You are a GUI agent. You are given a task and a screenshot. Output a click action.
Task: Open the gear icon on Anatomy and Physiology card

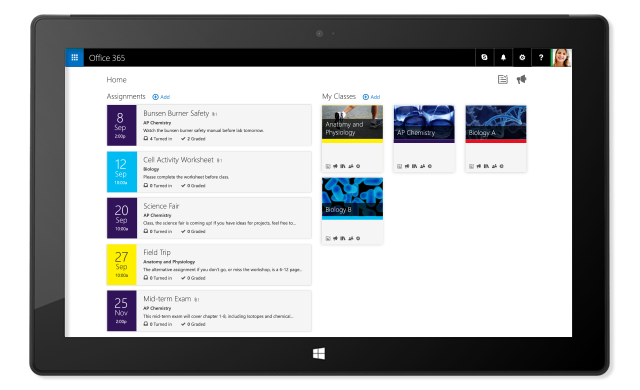[x=358, y=166]
